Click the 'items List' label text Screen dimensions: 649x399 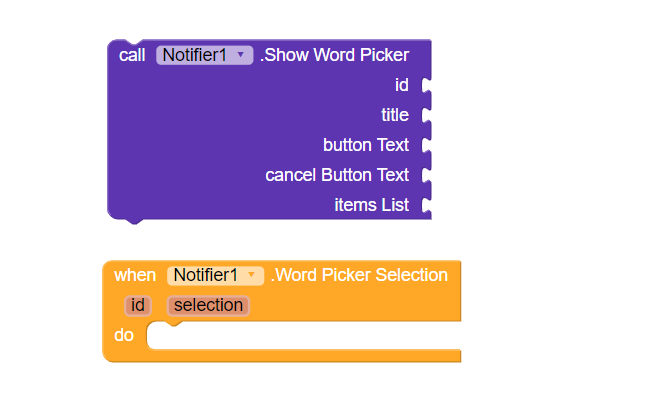coord(372,205)
